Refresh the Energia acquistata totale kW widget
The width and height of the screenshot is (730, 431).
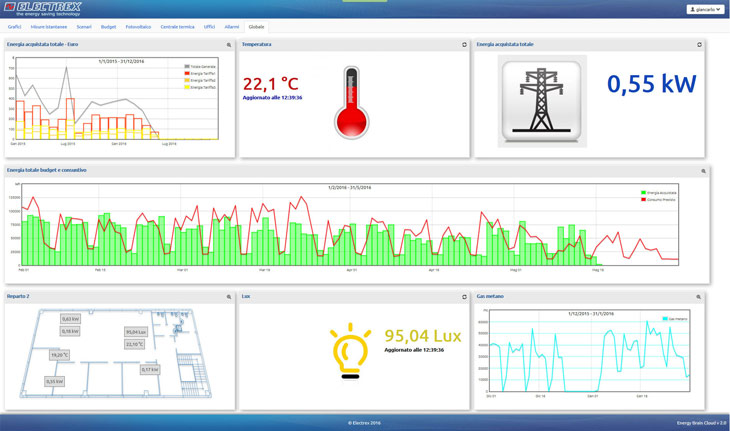click(699, 45)
